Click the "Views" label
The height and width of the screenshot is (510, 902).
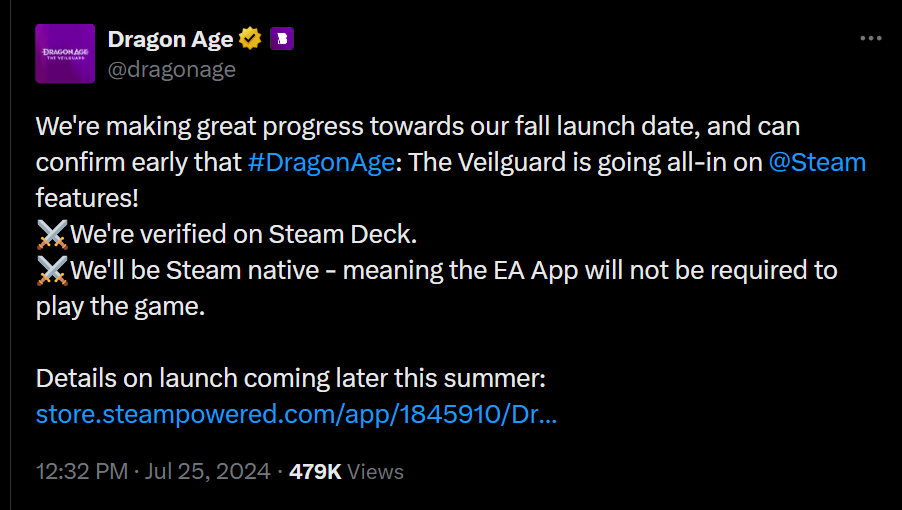(x=376, y=471)
